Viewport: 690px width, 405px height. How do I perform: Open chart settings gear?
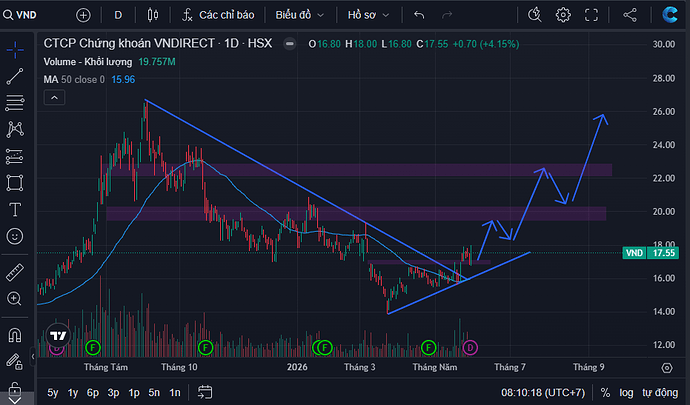click(563, 15)
